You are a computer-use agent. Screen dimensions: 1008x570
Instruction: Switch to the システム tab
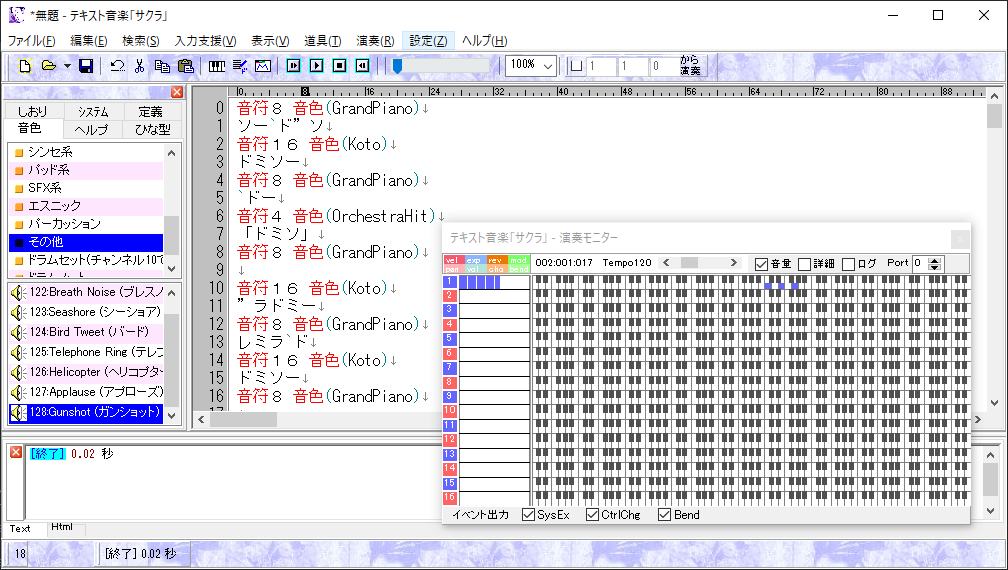[93, 111]
